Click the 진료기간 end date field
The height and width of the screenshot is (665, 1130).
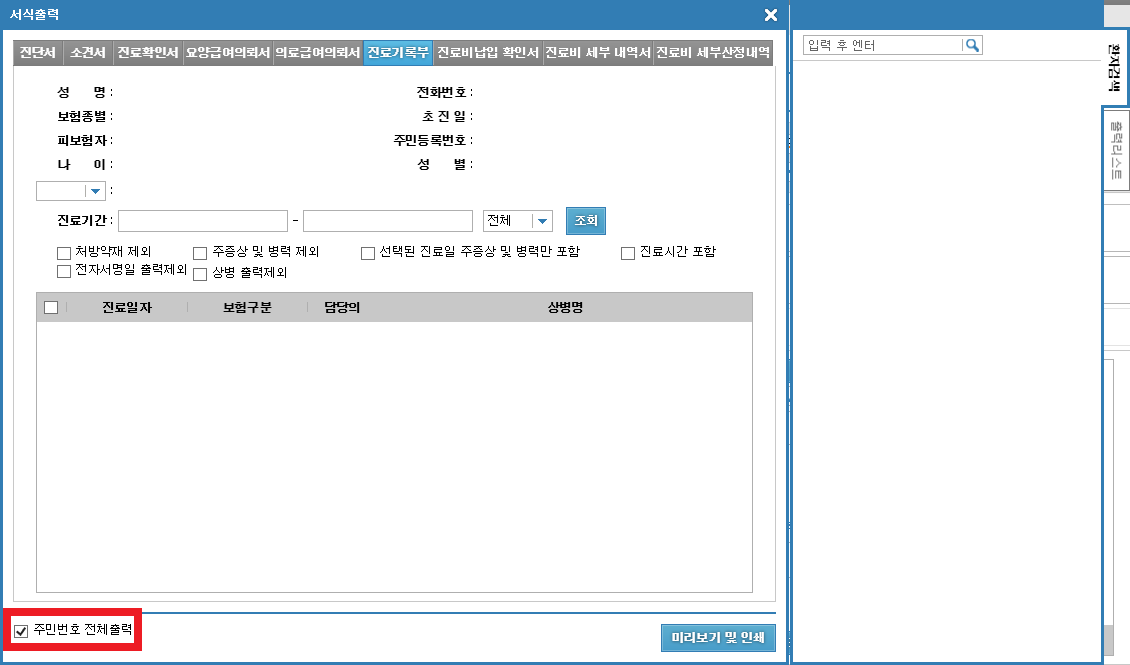click(387, 221)
